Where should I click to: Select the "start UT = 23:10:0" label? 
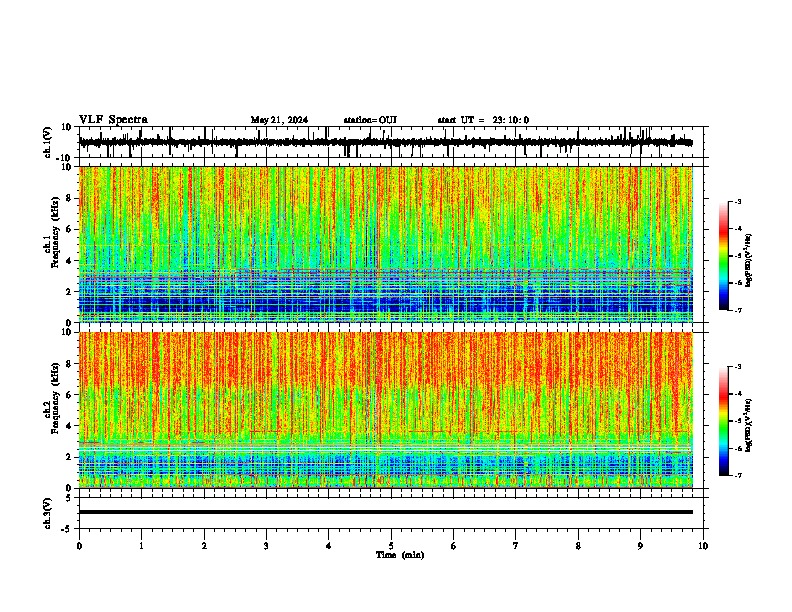pos(483,120)
